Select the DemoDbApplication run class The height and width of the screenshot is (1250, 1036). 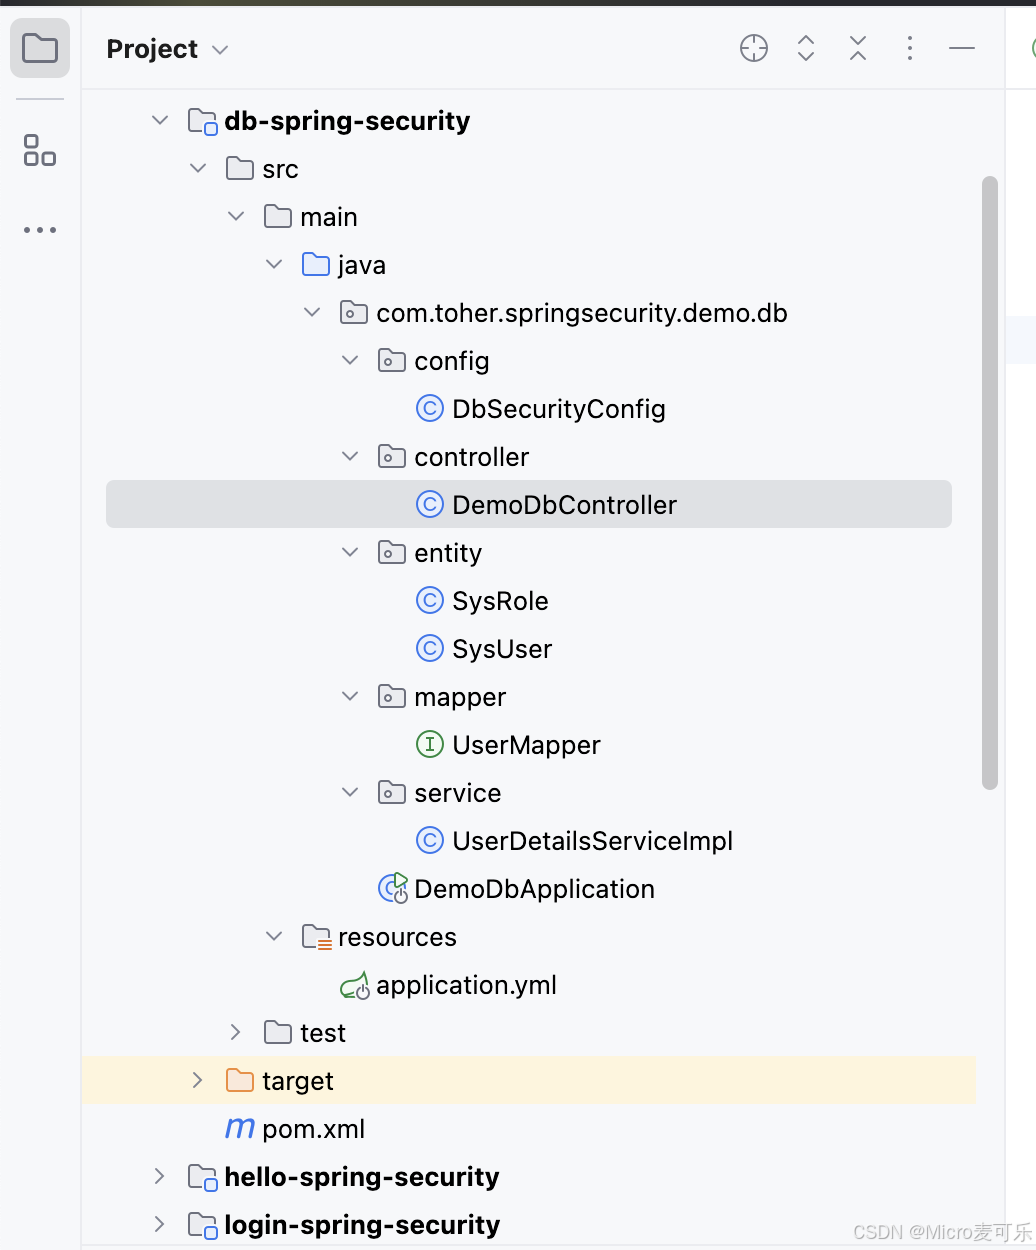(x=534, y=889)
